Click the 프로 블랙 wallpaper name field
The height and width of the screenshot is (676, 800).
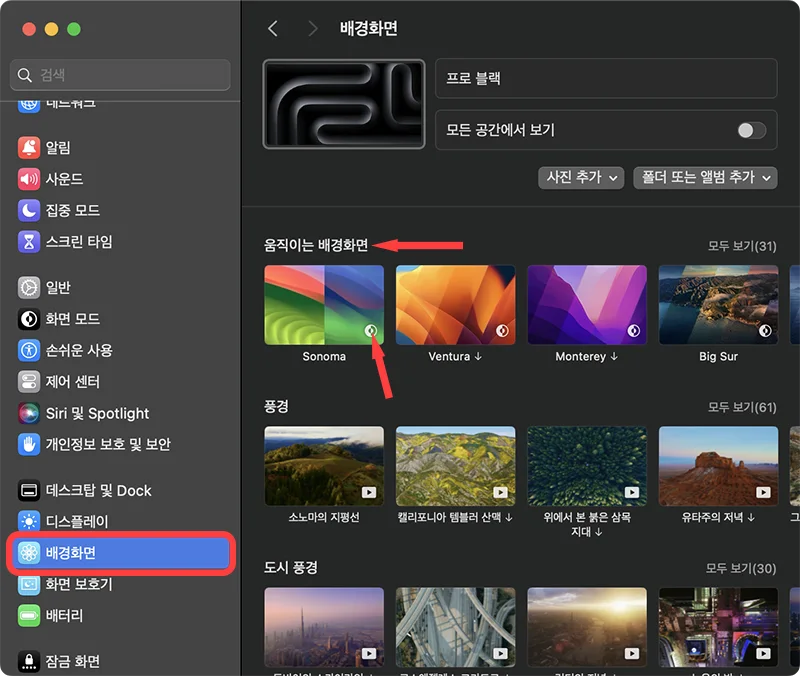coord(606,78)
